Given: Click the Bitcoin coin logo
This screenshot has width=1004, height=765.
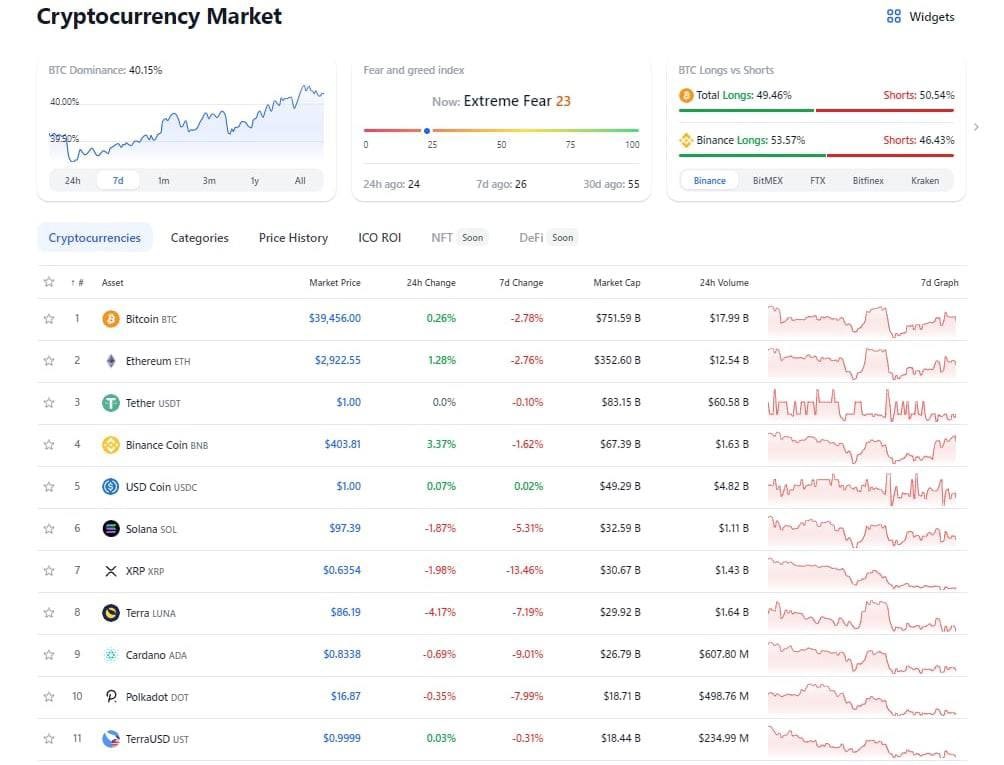Looking at the screenshot, I should pyautogui.click(x=111, y=319).
